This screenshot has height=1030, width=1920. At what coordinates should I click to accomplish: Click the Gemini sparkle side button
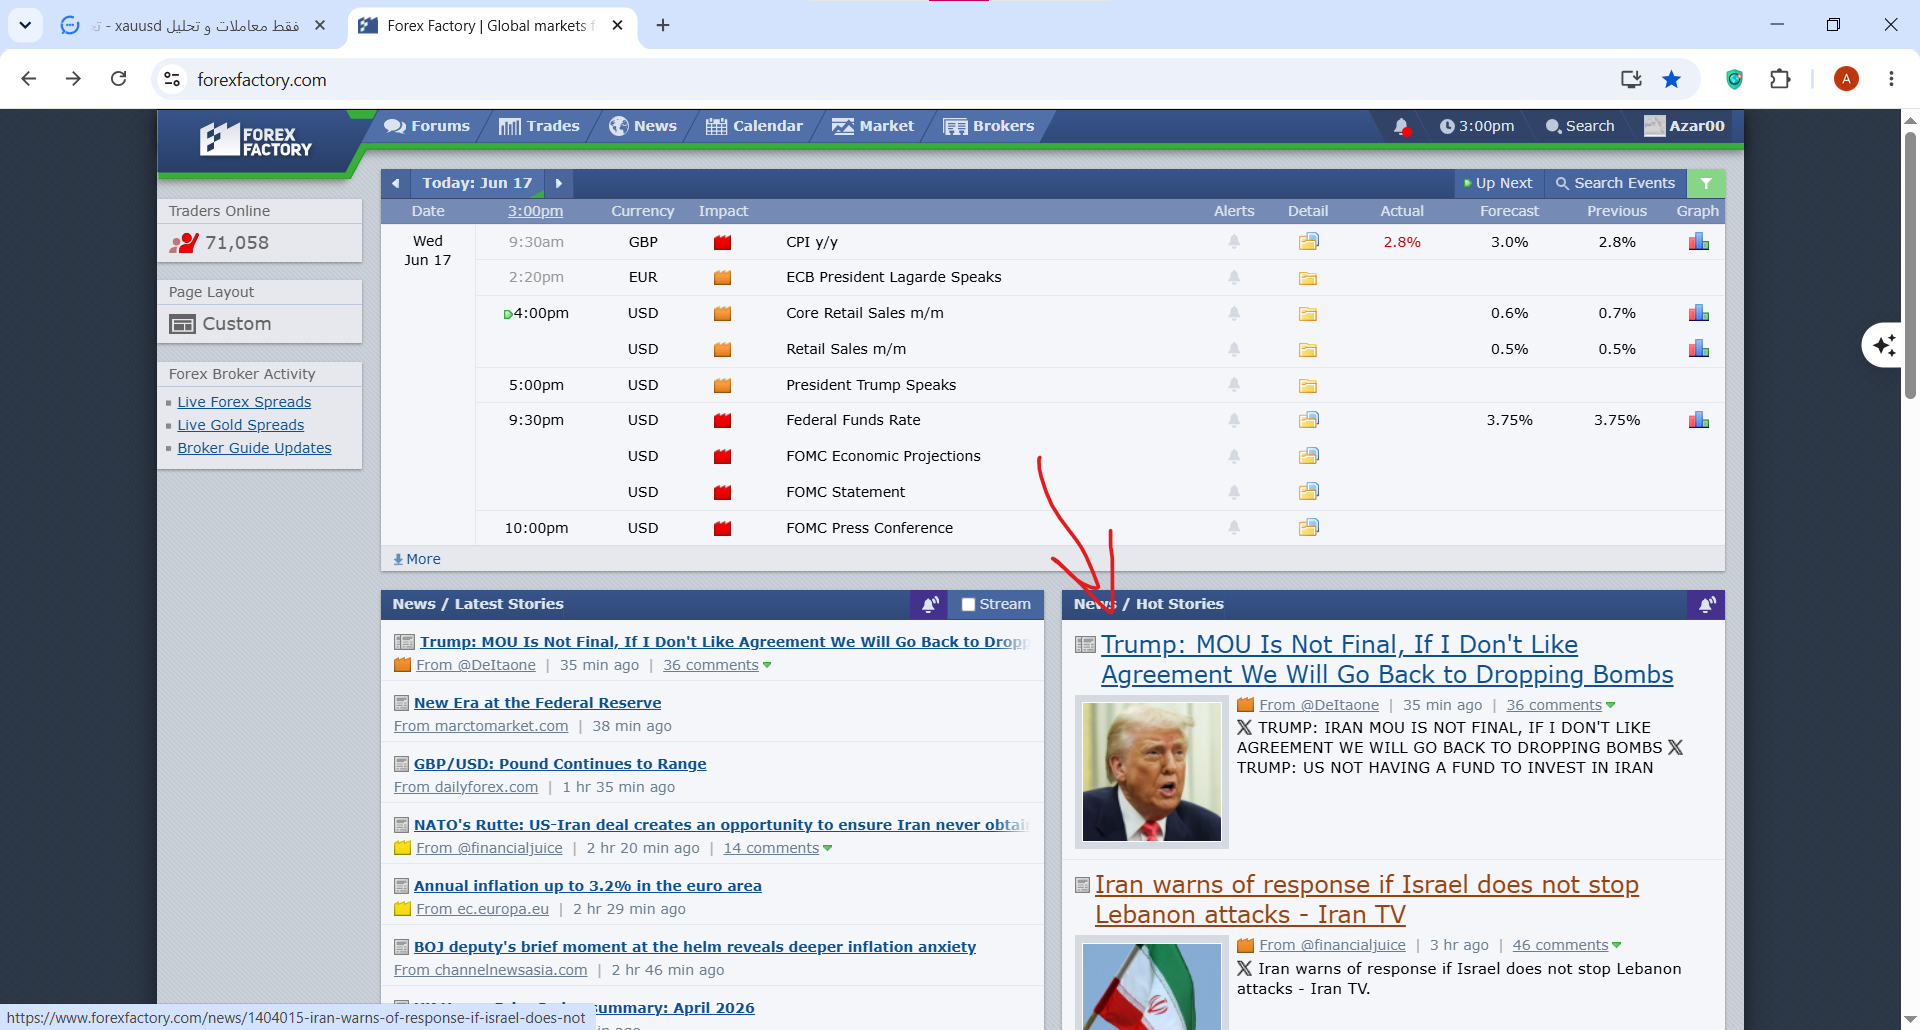pos(1884,345)
